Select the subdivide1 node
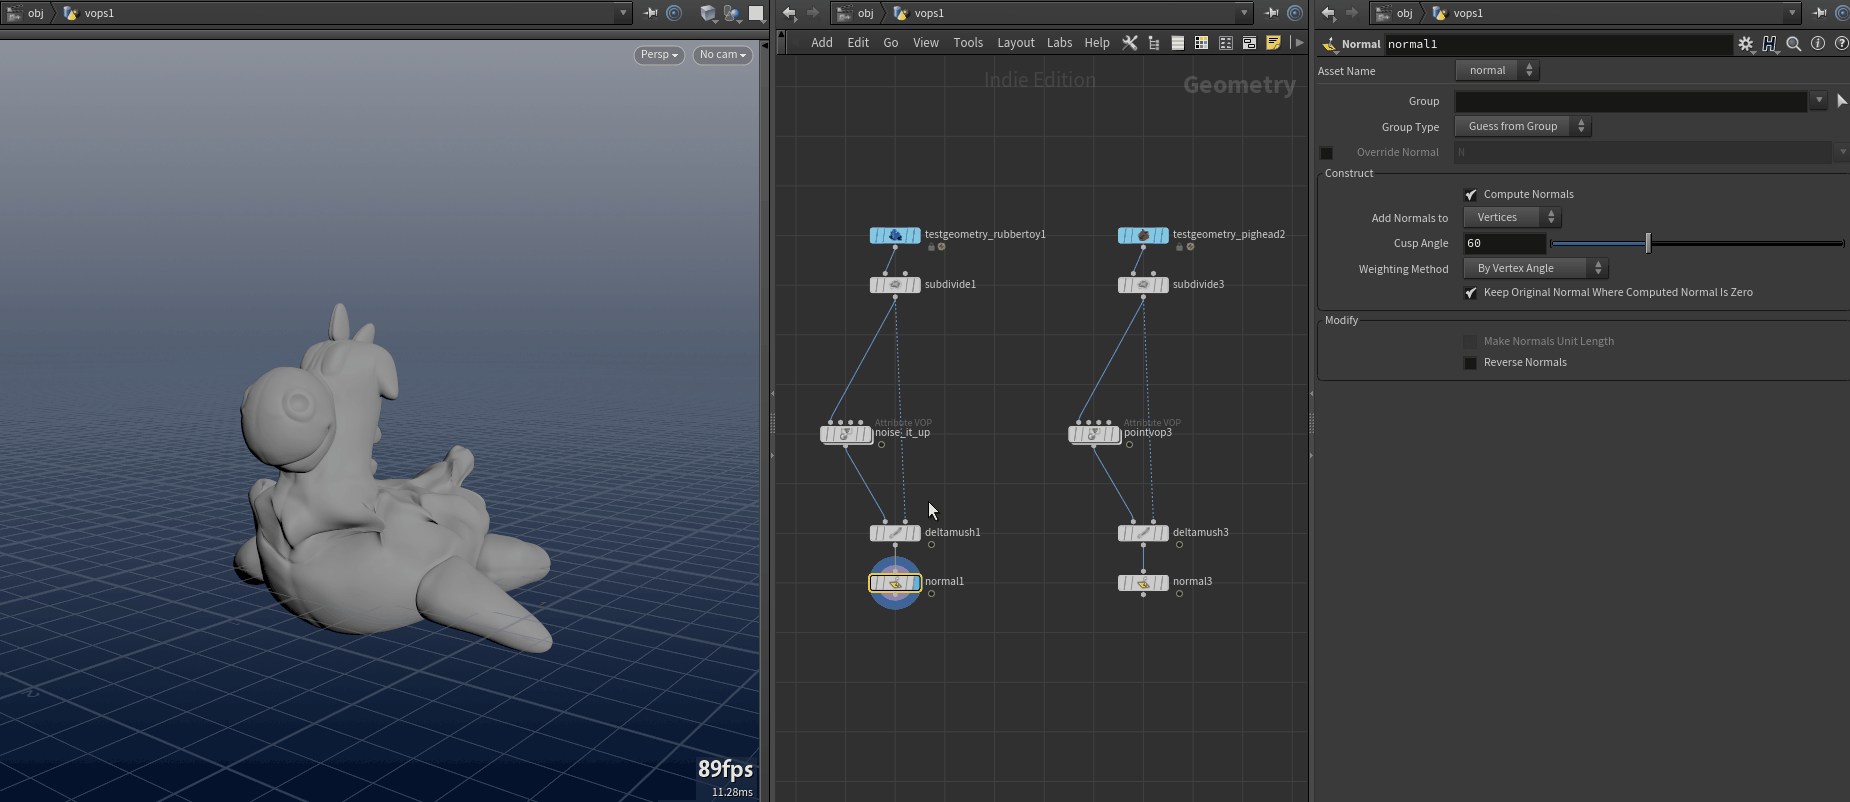 (x=895, y=285)
